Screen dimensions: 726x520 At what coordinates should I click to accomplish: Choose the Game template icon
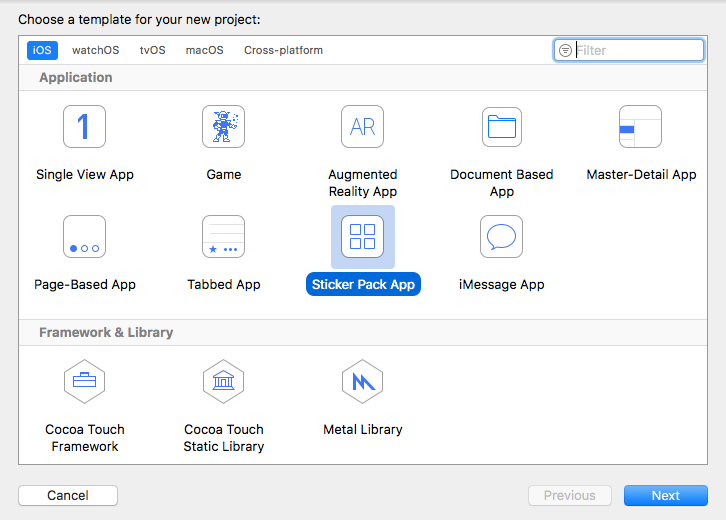tap(224, 126)
